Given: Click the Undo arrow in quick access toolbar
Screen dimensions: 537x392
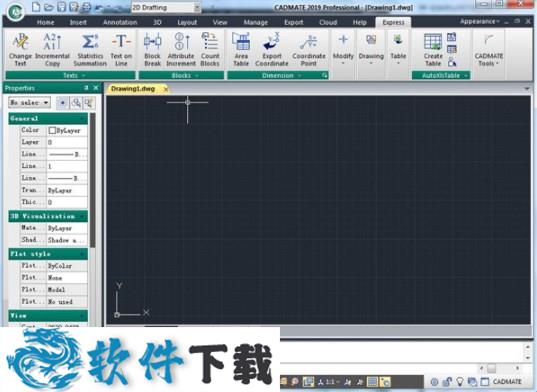Looking at the screenshot, I should [x=99, y=7].
